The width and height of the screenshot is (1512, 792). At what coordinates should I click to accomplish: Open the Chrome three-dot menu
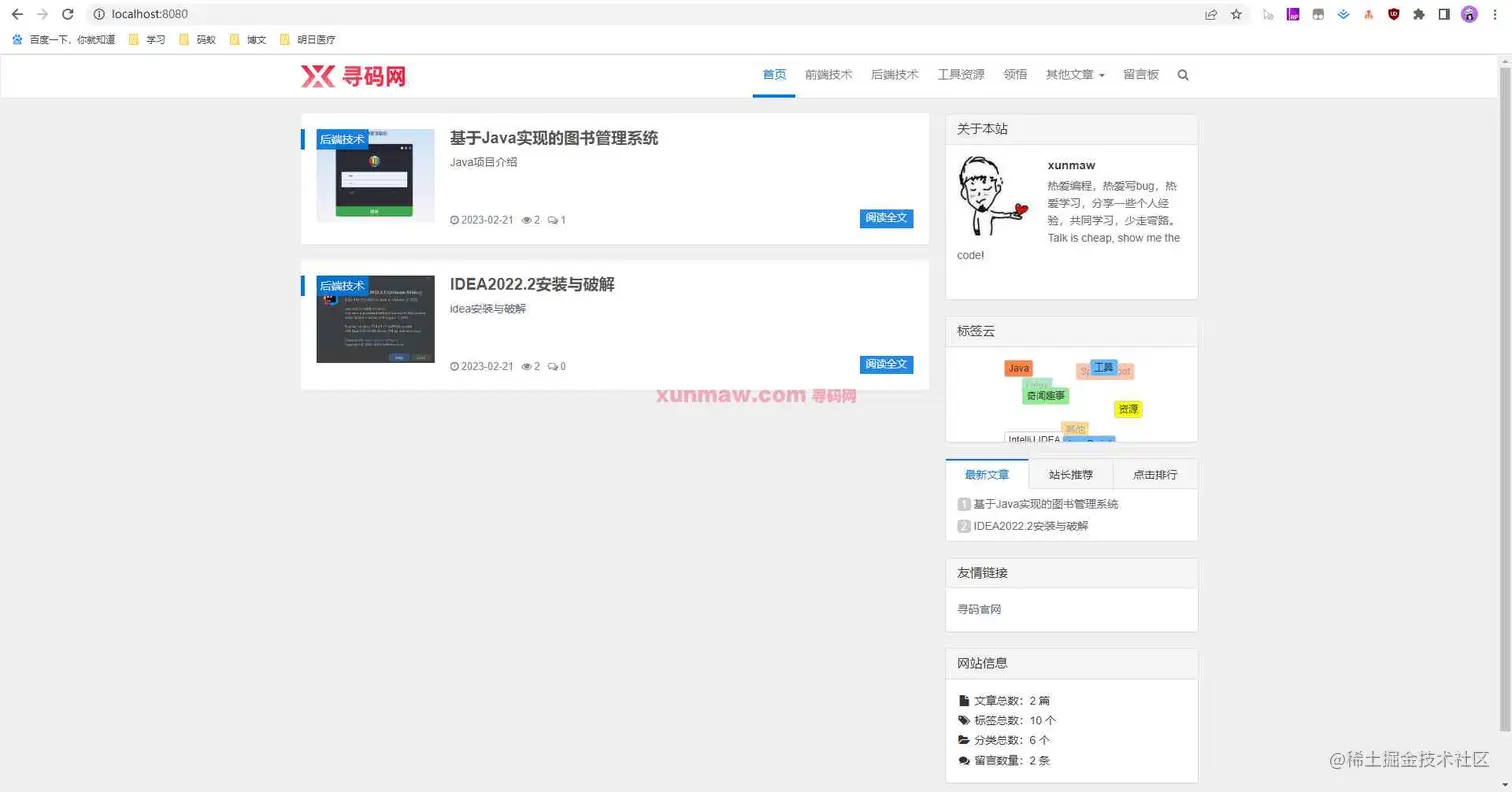(x=1496, y=14)
